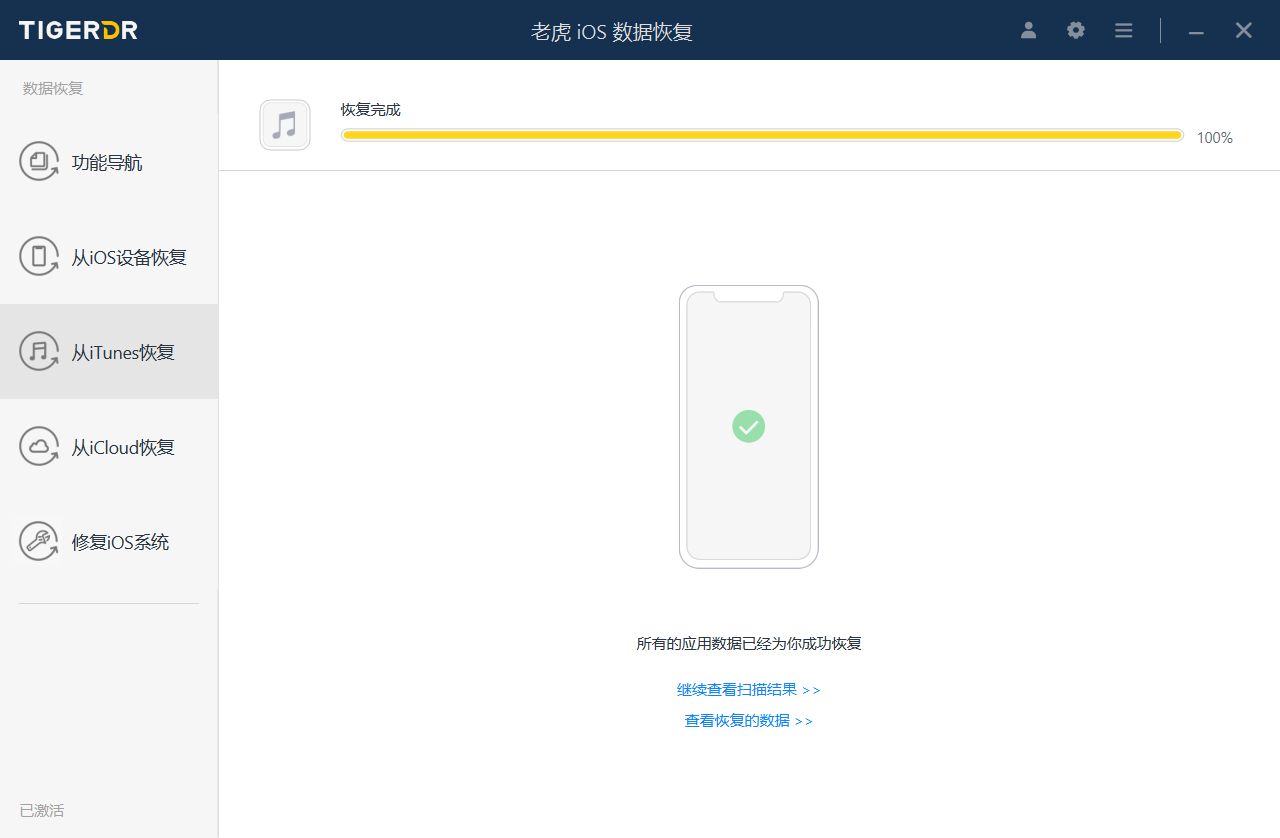Open the 继续查看扫描结果 link
The height and width of the screenshot is (838, 1280).
[748, 690]
